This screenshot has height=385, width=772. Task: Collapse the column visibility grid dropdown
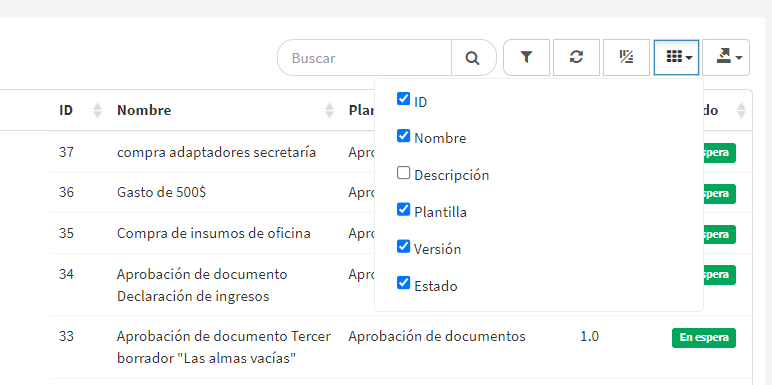[x=676, y=58]
